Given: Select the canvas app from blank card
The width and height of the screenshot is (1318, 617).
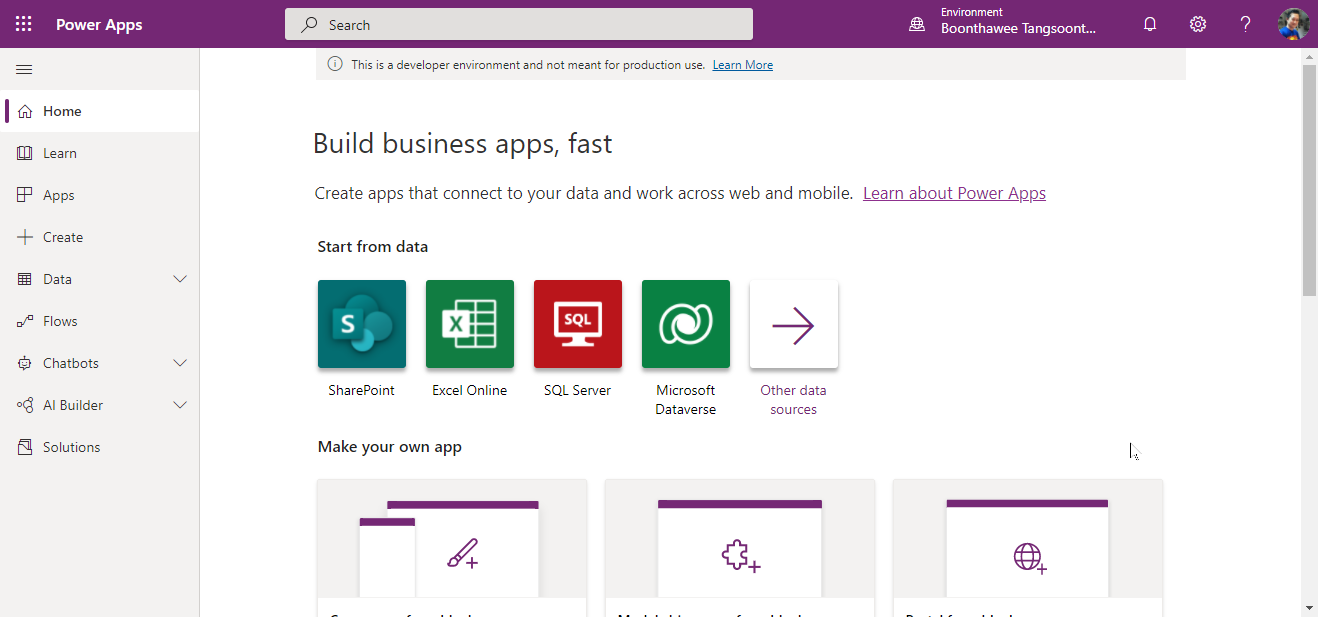Looking at the screenshot, I should 452,548.
